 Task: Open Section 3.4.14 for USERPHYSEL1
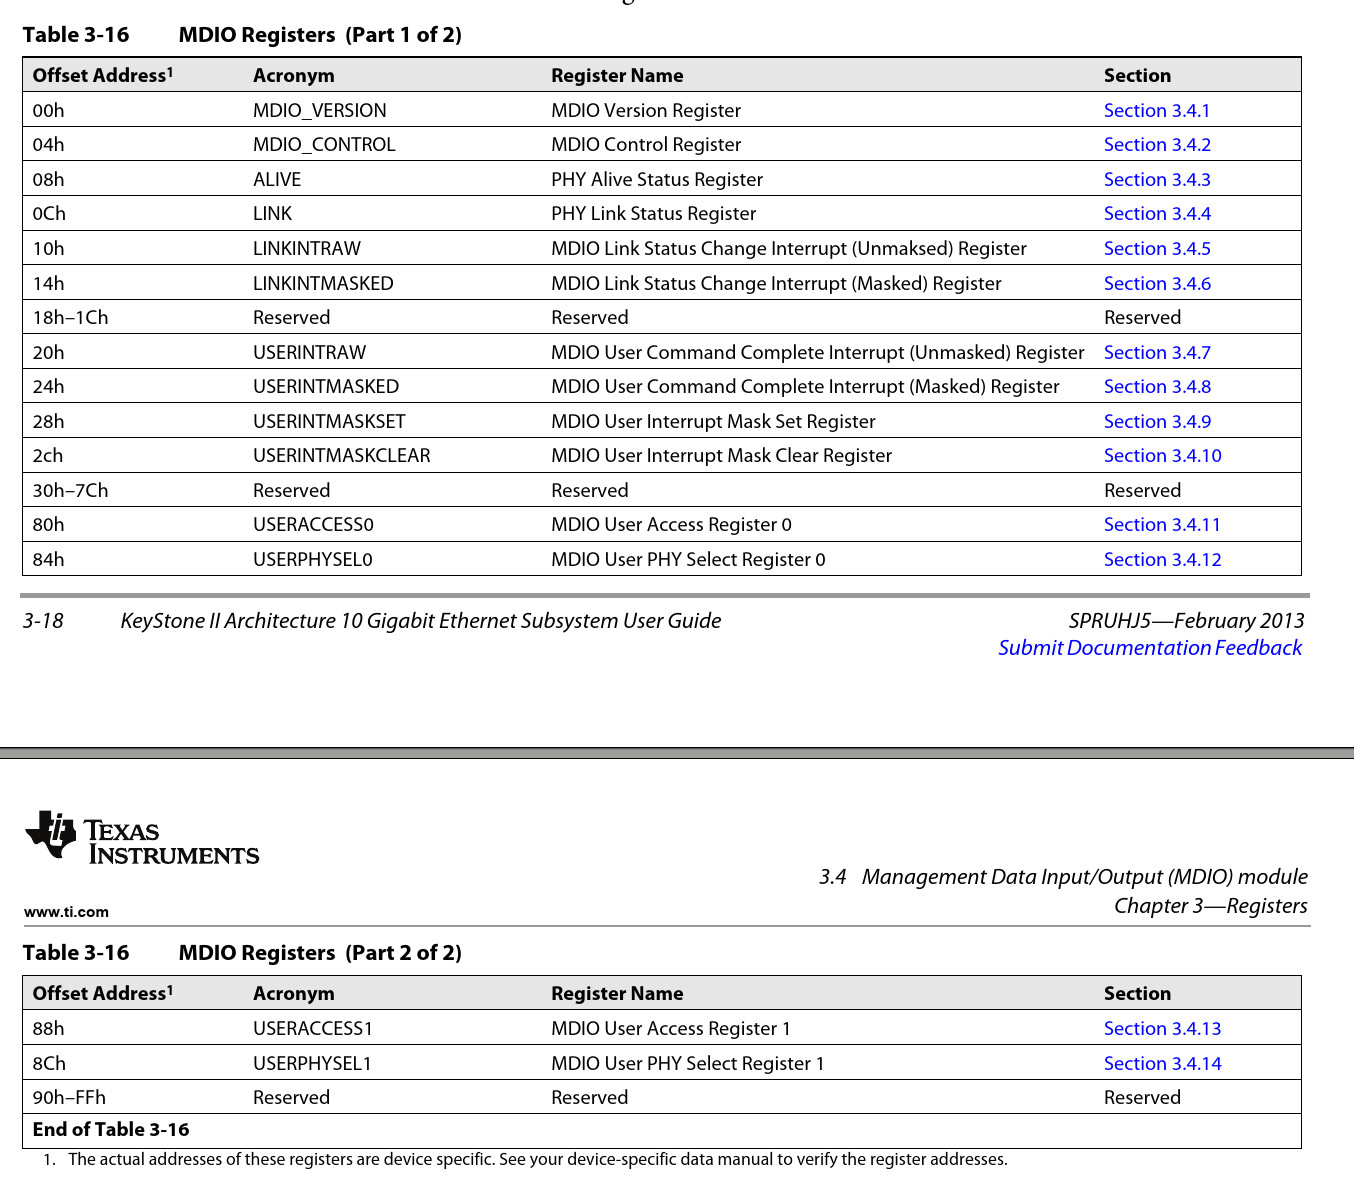pos(1162,1063)
